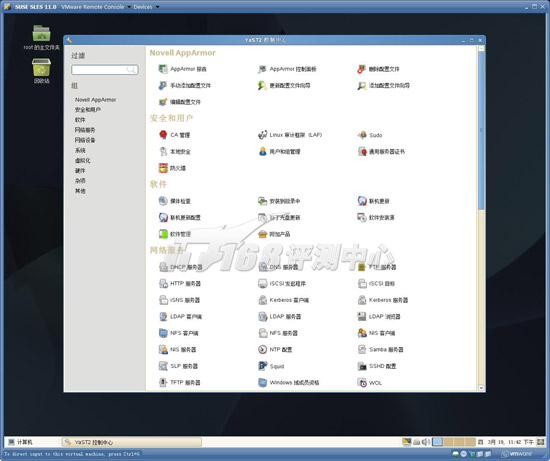Open the iSCSI 发起程序 module
The image size is (550, 461).
(x=282, y=283)
